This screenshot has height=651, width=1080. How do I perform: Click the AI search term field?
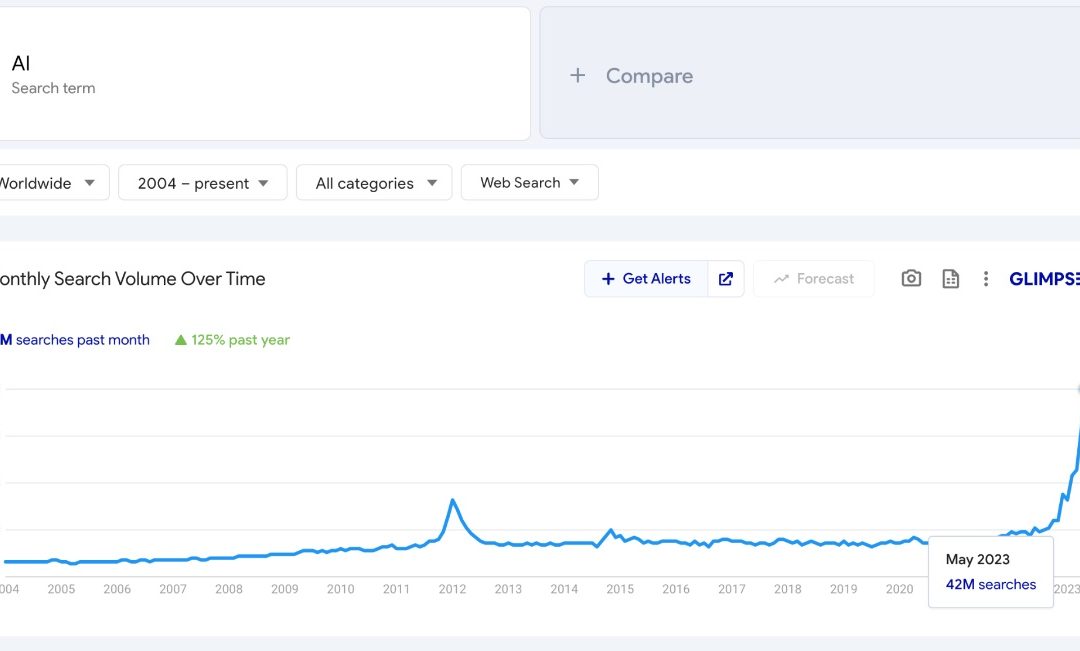[265, 73]
